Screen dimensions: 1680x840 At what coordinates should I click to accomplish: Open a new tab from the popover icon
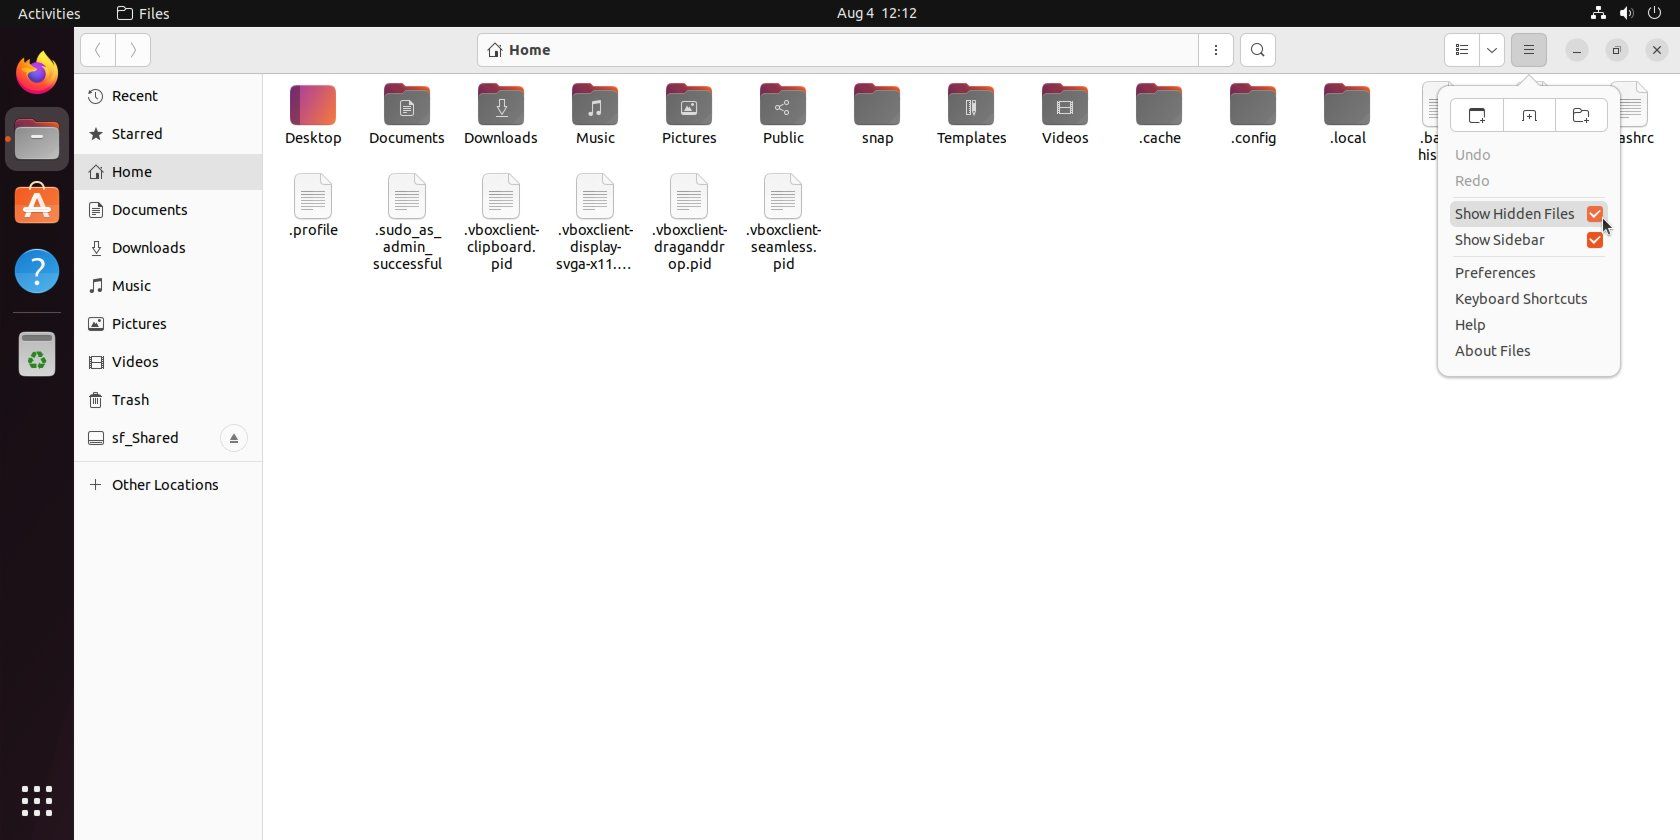[x=1529, y=116]
